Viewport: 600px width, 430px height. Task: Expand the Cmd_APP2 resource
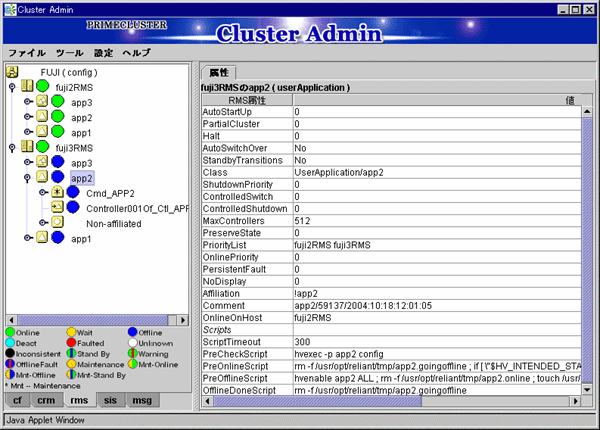[43, 192]
